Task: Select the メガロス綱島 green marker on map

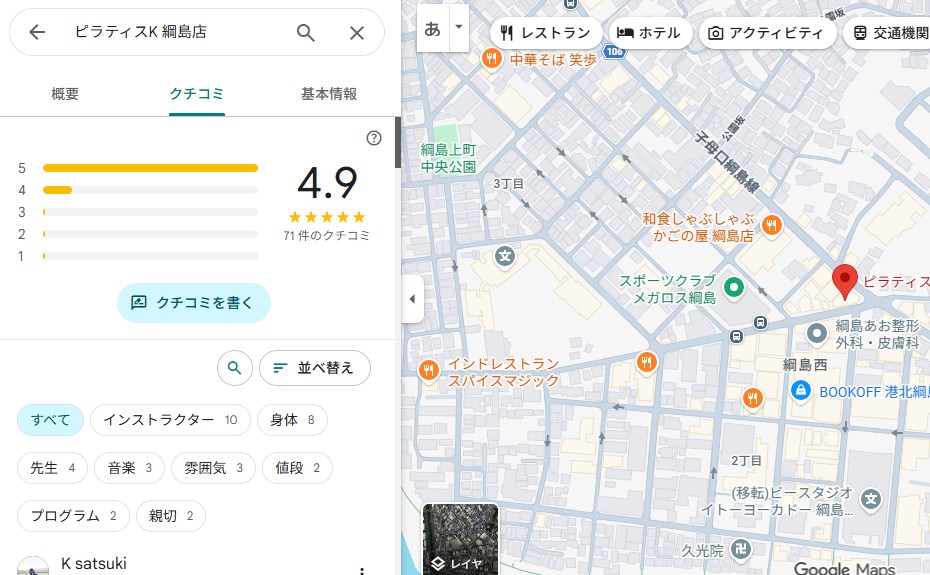Action: click(735, 287)
